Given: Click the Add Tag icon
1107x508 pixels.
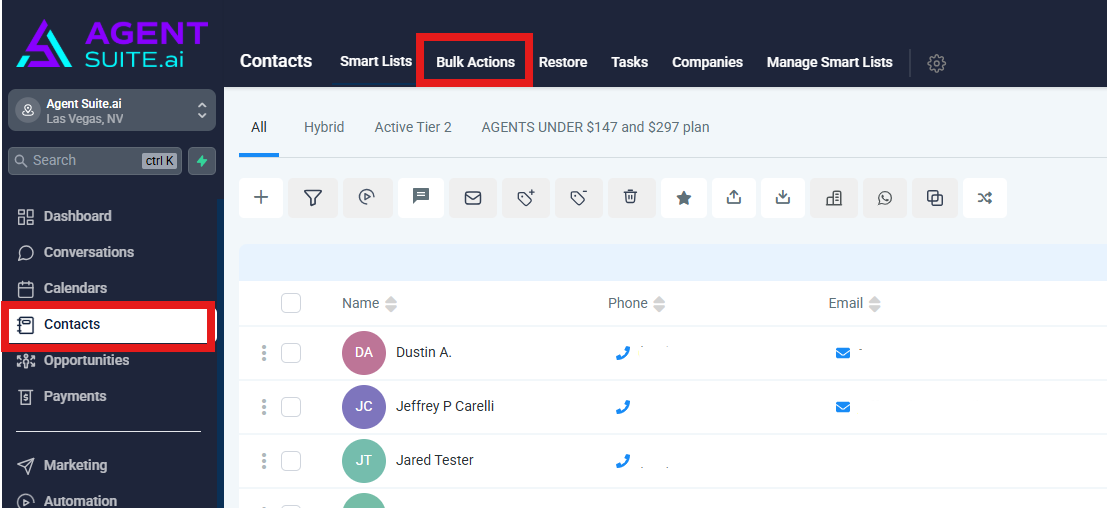Looking at the screenshot, I should point(526,198).
